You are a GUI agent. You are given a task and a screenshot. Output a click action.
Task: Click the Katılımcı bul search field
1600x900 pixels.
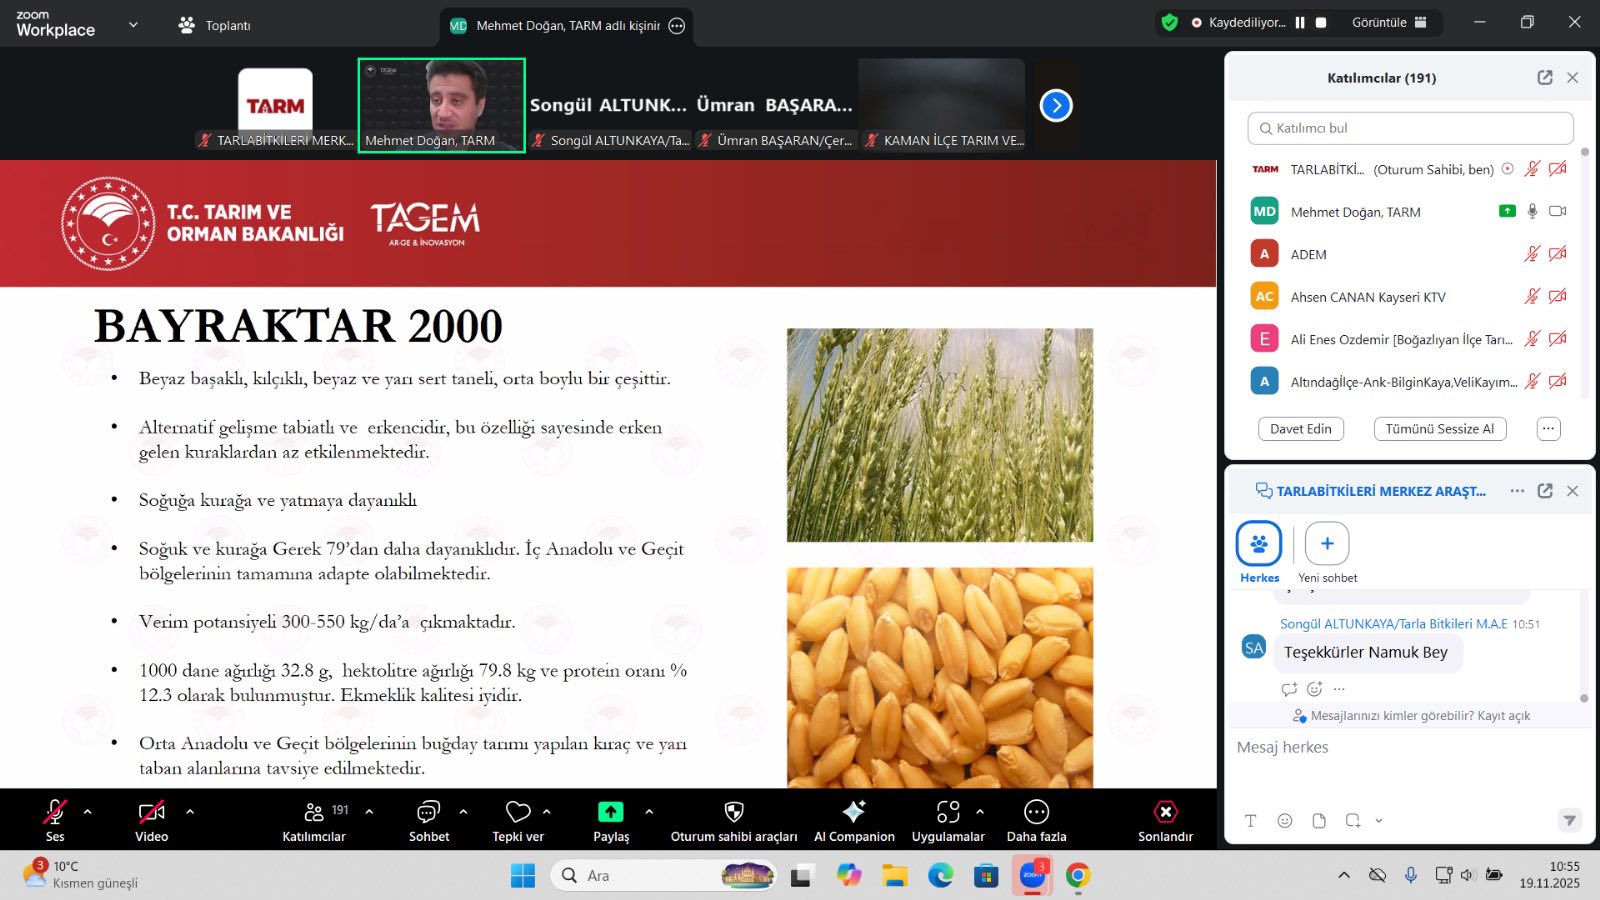(x=1410, y=128)
